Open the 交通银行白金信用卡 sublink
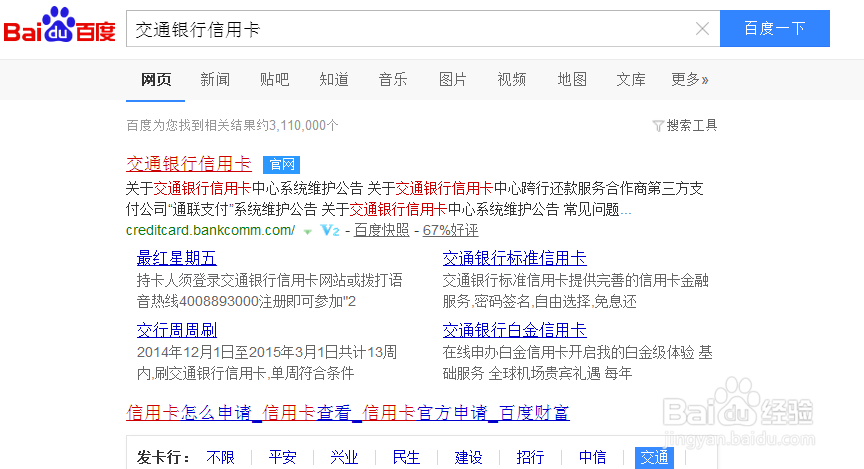Image resolution: width=864 pixels, height=469 pixels. (x=514, y=330)
